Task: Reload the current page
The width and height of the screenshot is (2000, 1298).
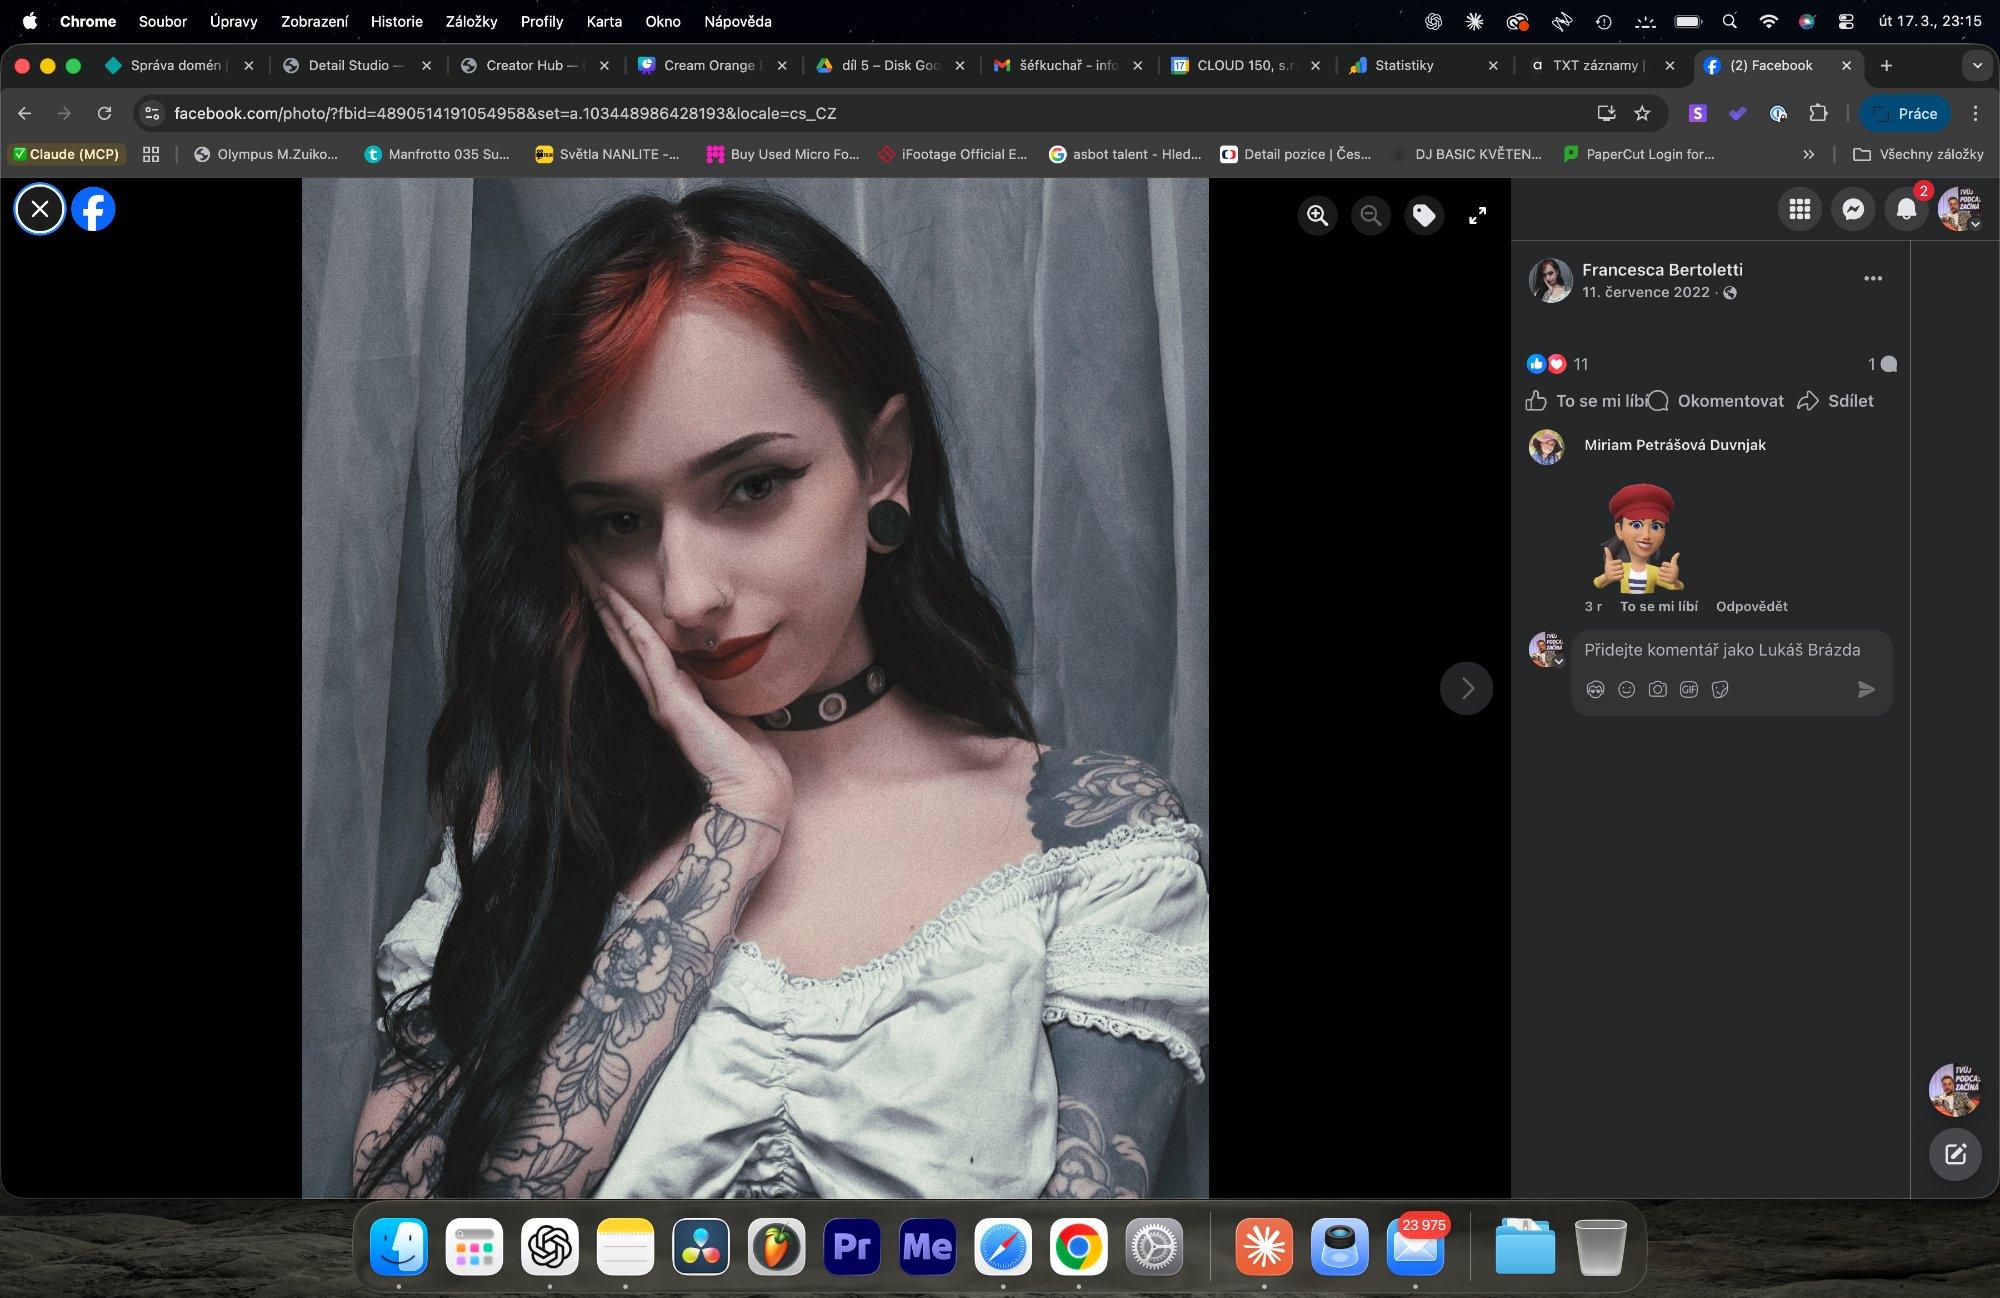Action: pos(104,113)
